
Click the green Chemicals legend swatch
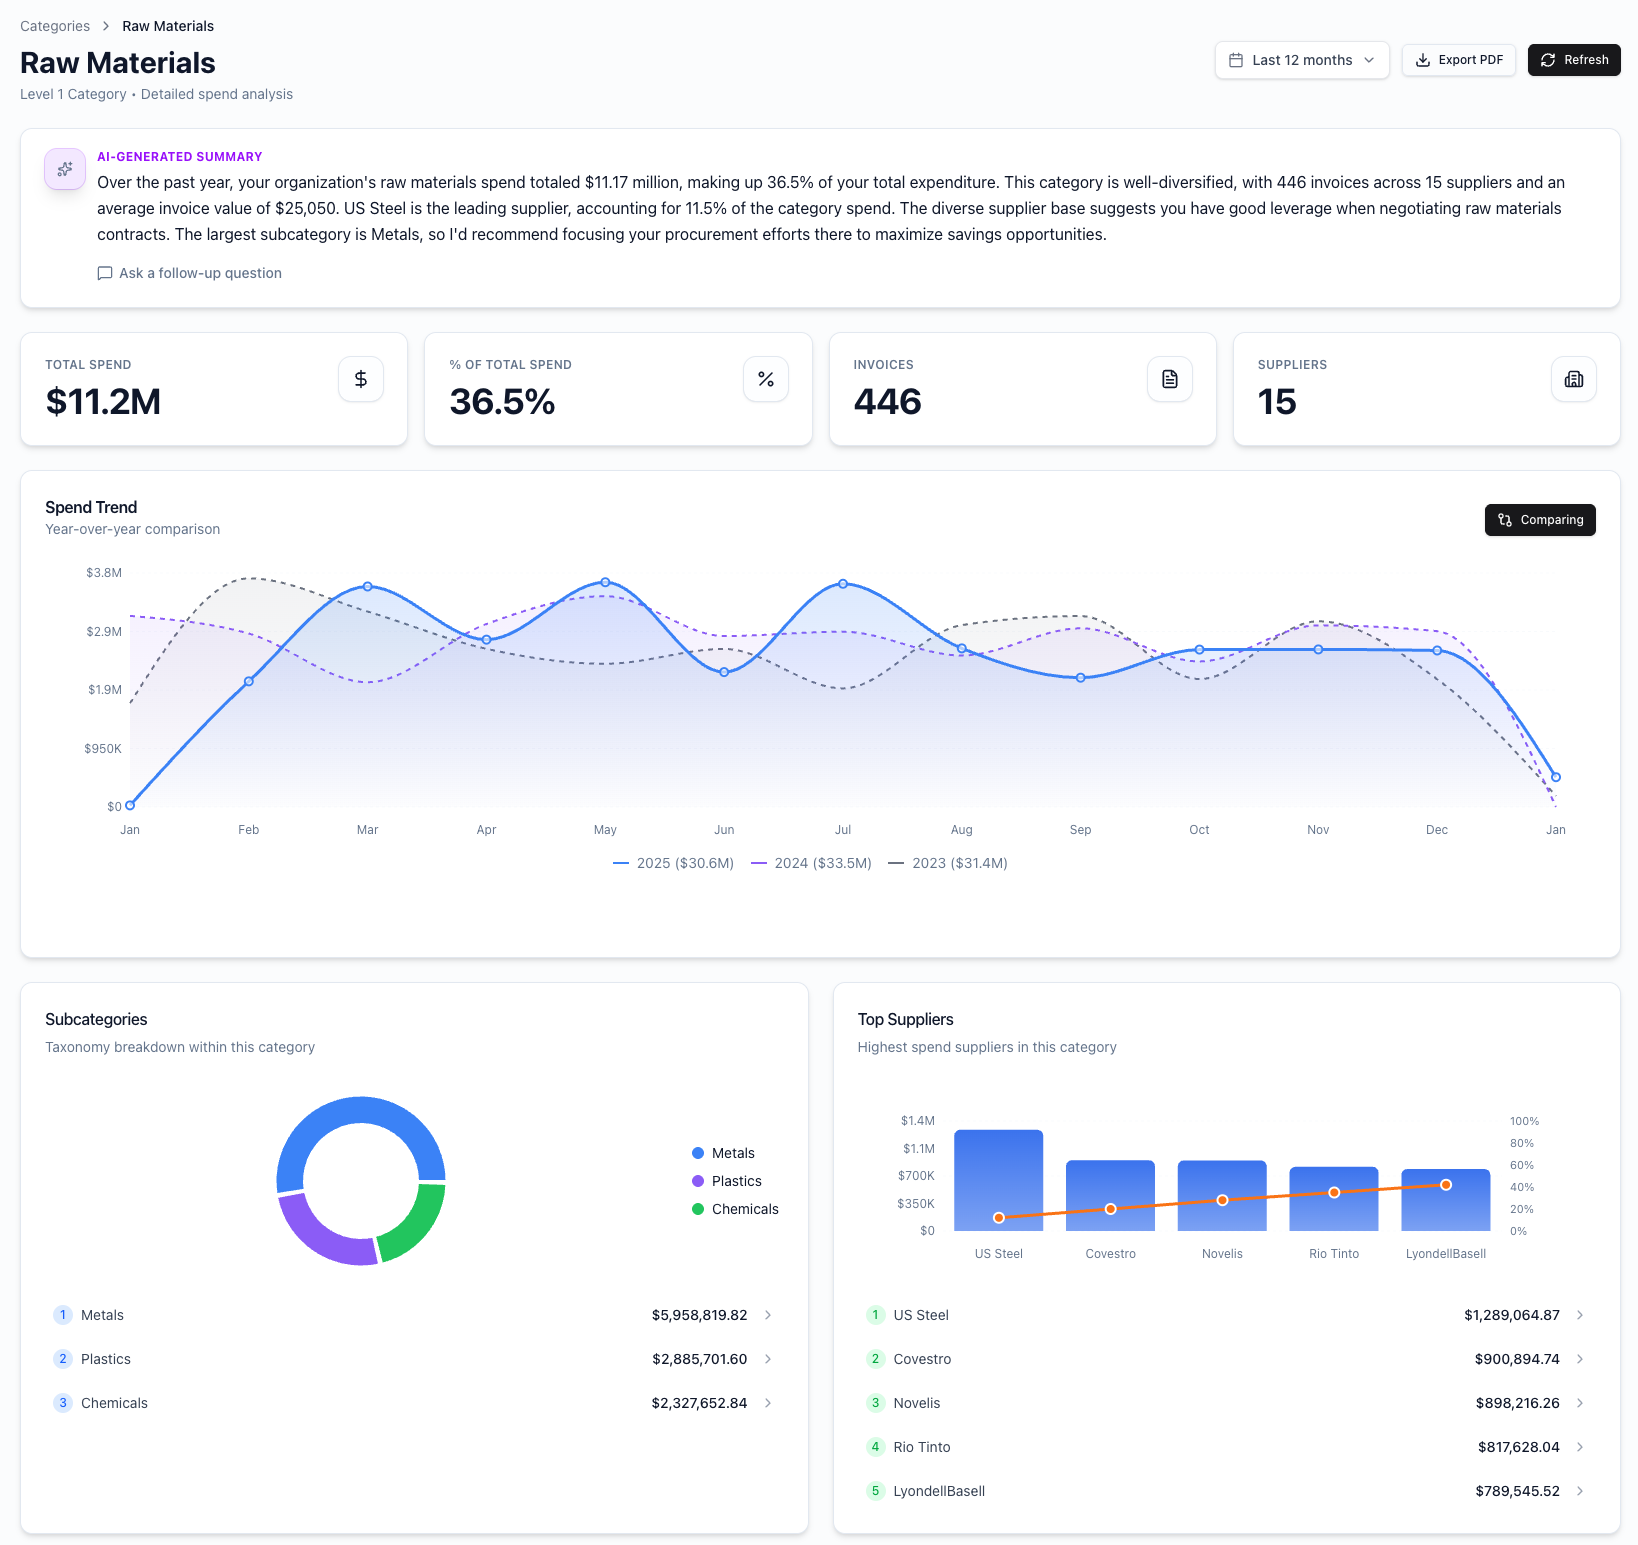tap(698, 1209)
